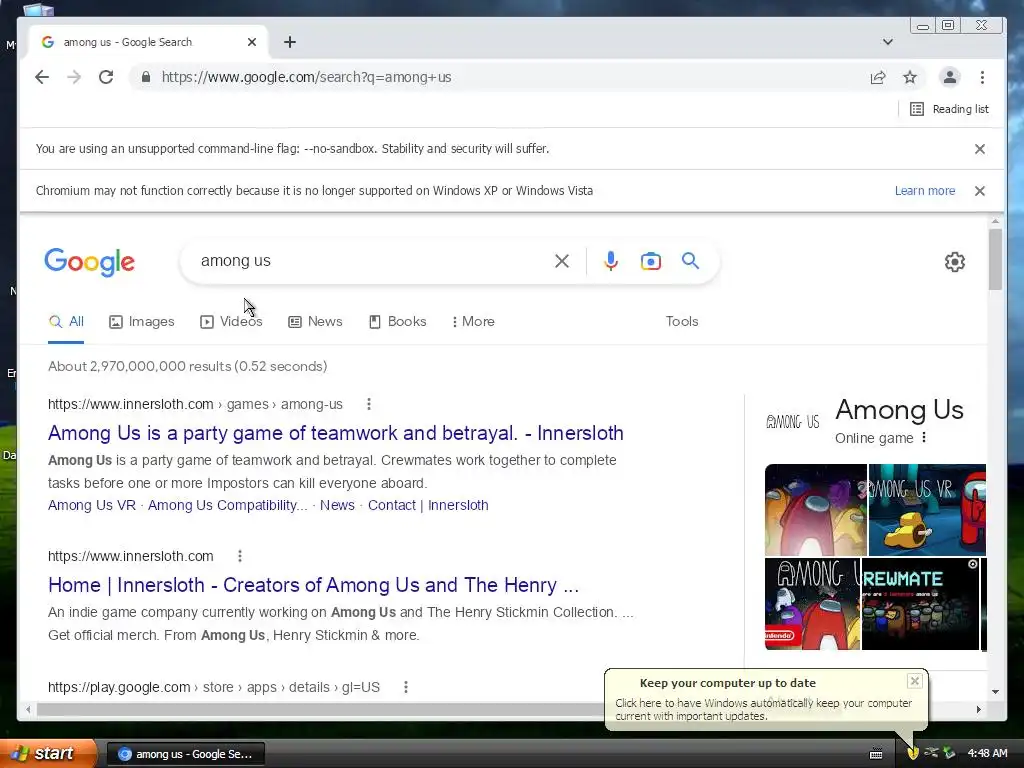Open 'Among Us is a party game' result
The width and height of the screenshot is (1024, 768).
pyautogui.click(x=336, y=433)
